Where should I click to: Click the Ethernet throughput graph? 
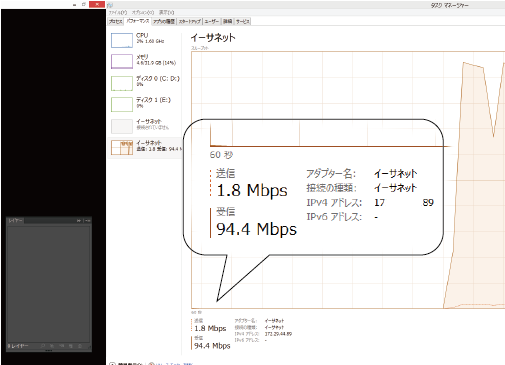point(348,180)
